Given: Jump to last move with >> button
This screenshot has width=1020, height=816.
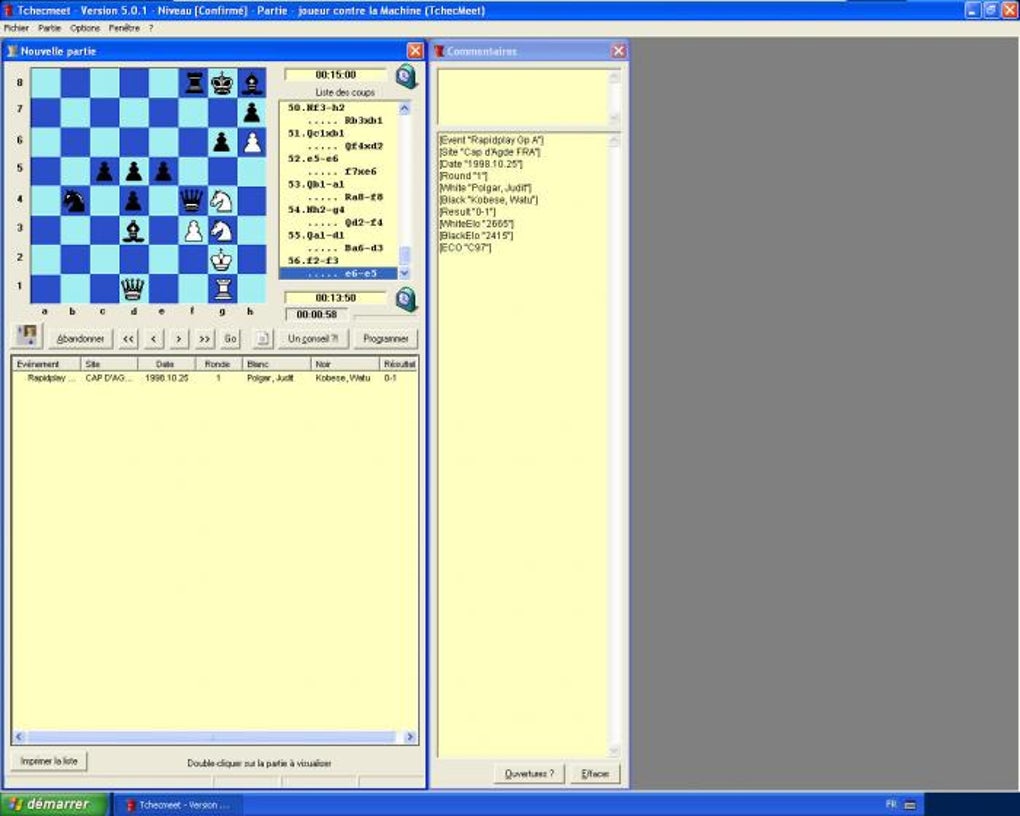Looking at the screenshot, I should tap(204, 339).
